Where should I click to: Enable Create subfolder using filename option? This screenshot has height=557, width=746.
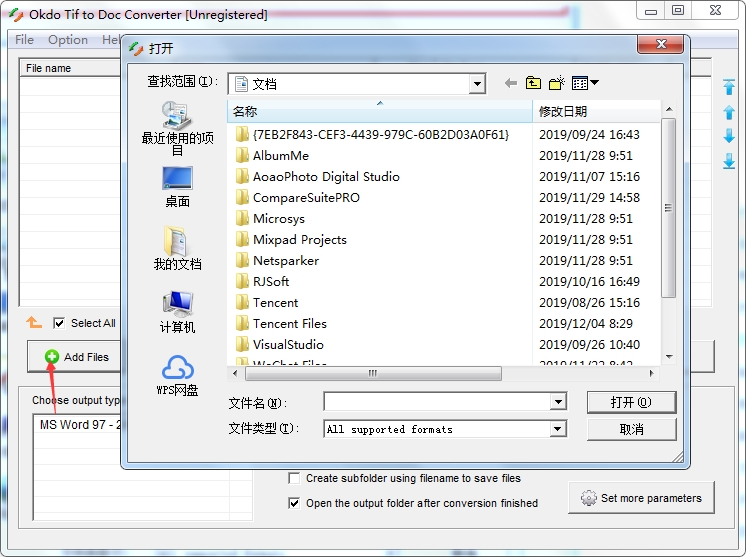click(294, 478)
